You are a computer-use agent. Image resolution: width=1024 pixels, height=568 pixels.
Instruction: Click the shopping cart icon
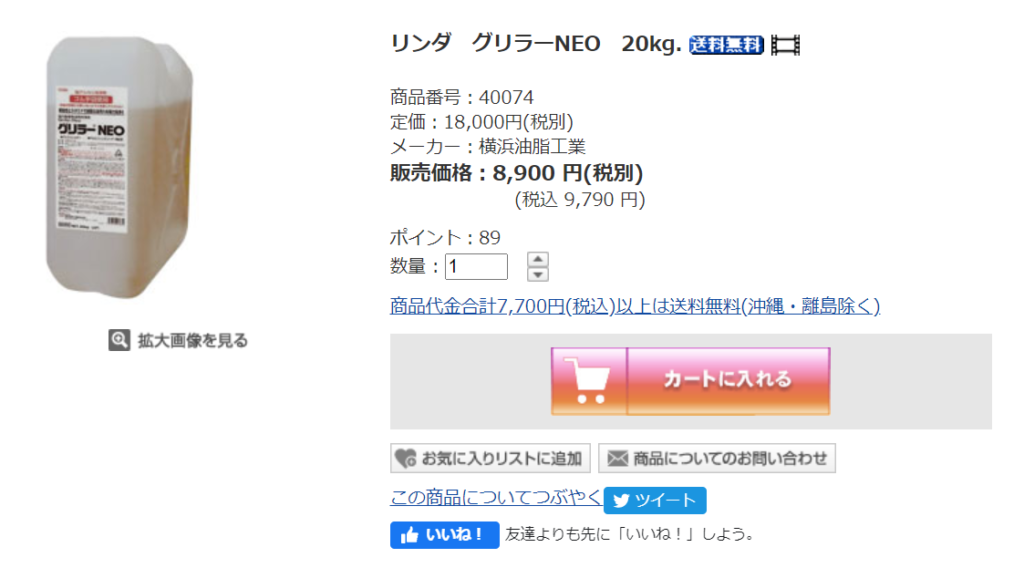589,381
